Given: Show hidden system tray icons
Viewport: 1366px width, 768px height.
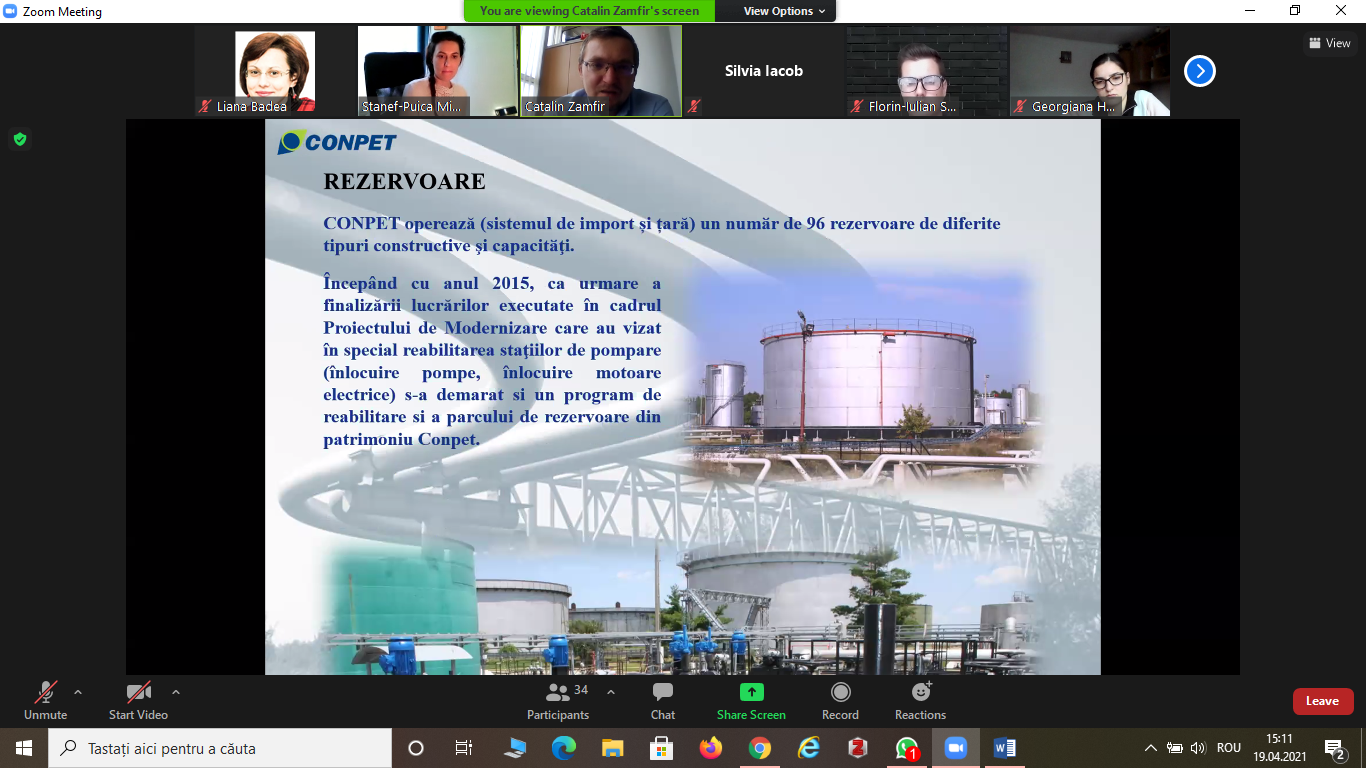Looking at the screenshot, I should tap(1150, 748).
